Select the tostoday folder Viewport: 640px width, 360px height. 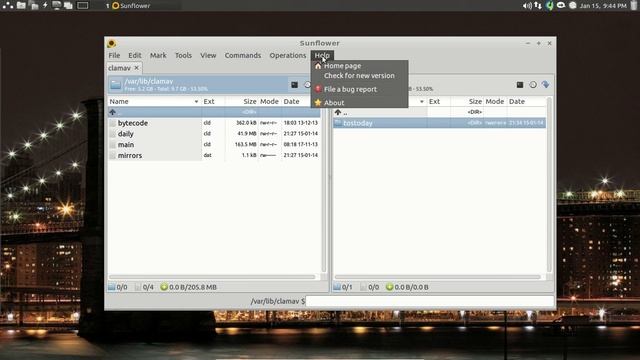439,123
